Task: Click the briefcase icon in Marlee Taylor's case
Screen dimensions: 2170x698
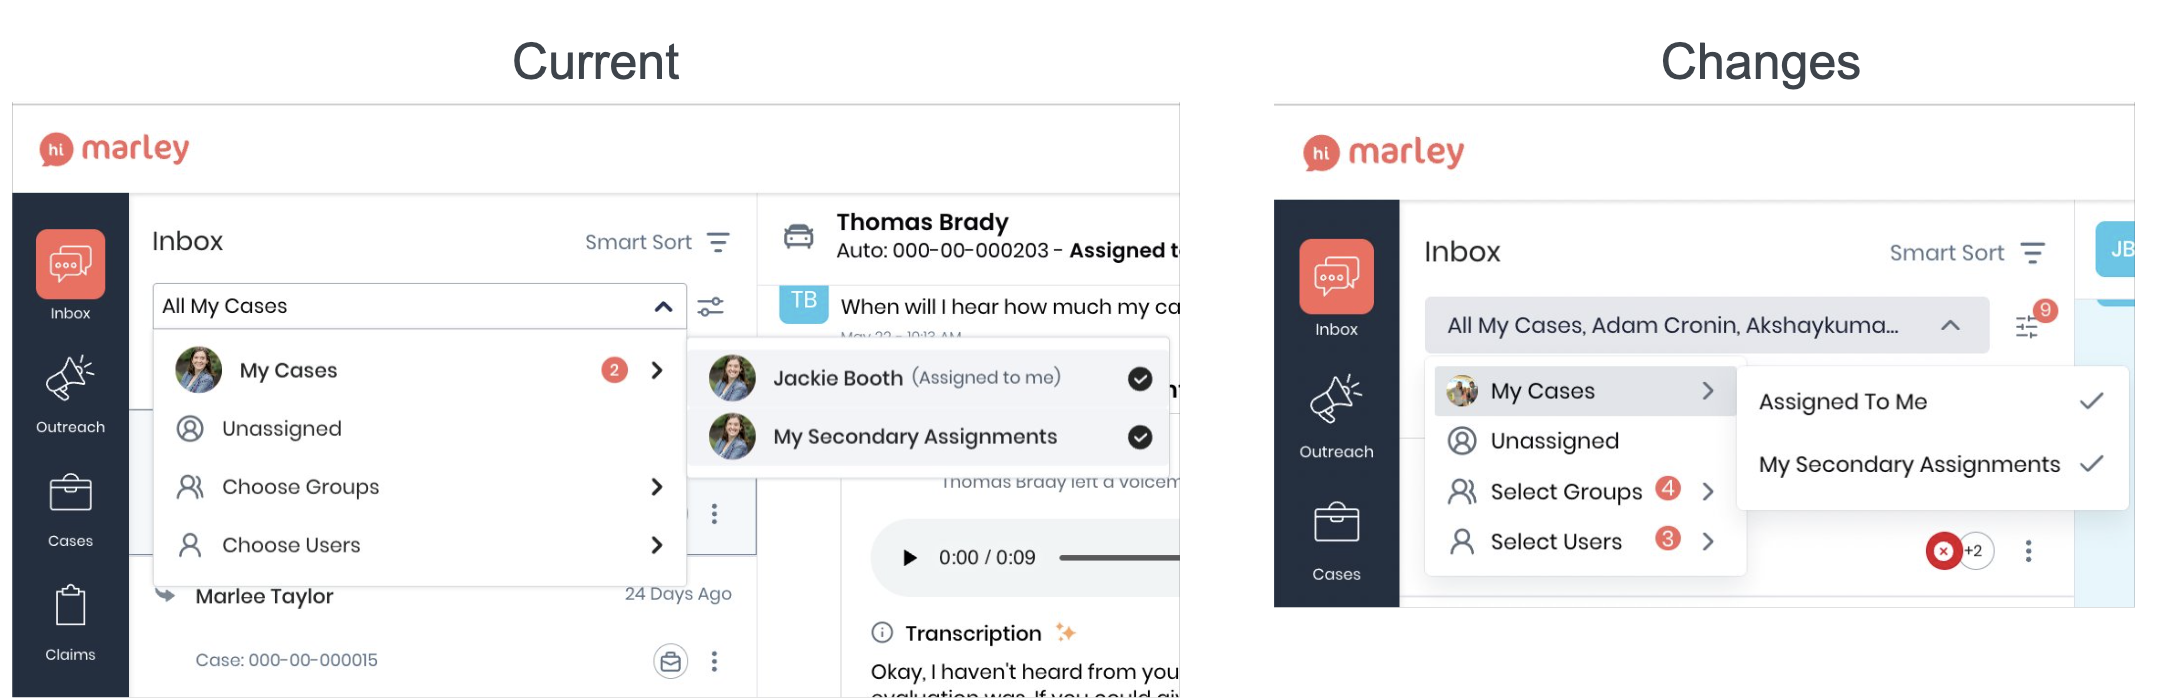Action: 670,661
